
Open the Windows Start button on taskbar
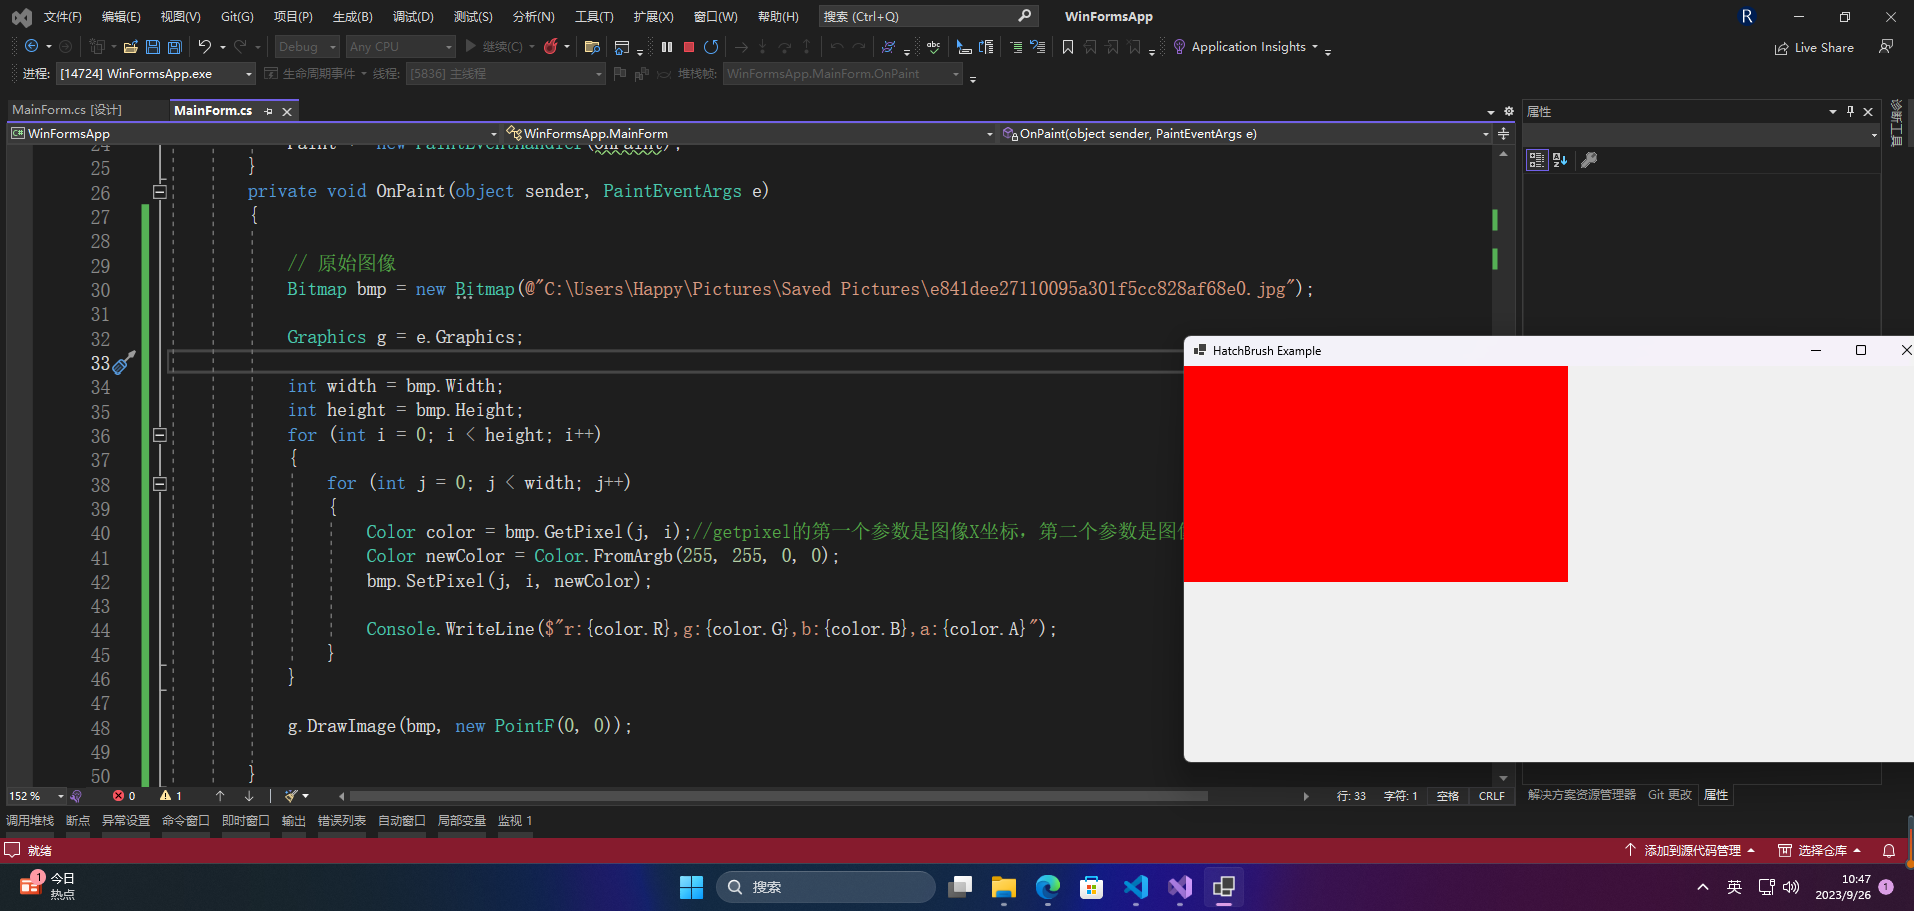[691, 887]
